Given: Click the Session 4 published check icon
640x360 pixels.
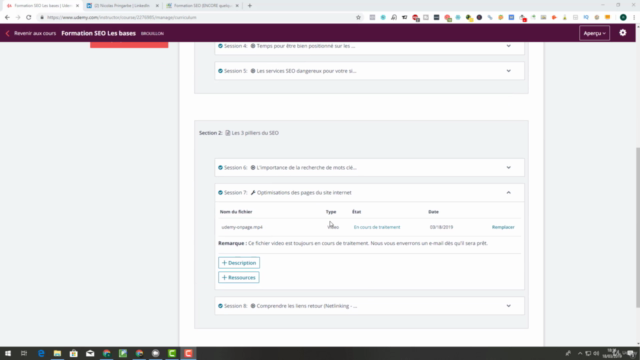Looking at the screenshot, I should pos(220,46).
